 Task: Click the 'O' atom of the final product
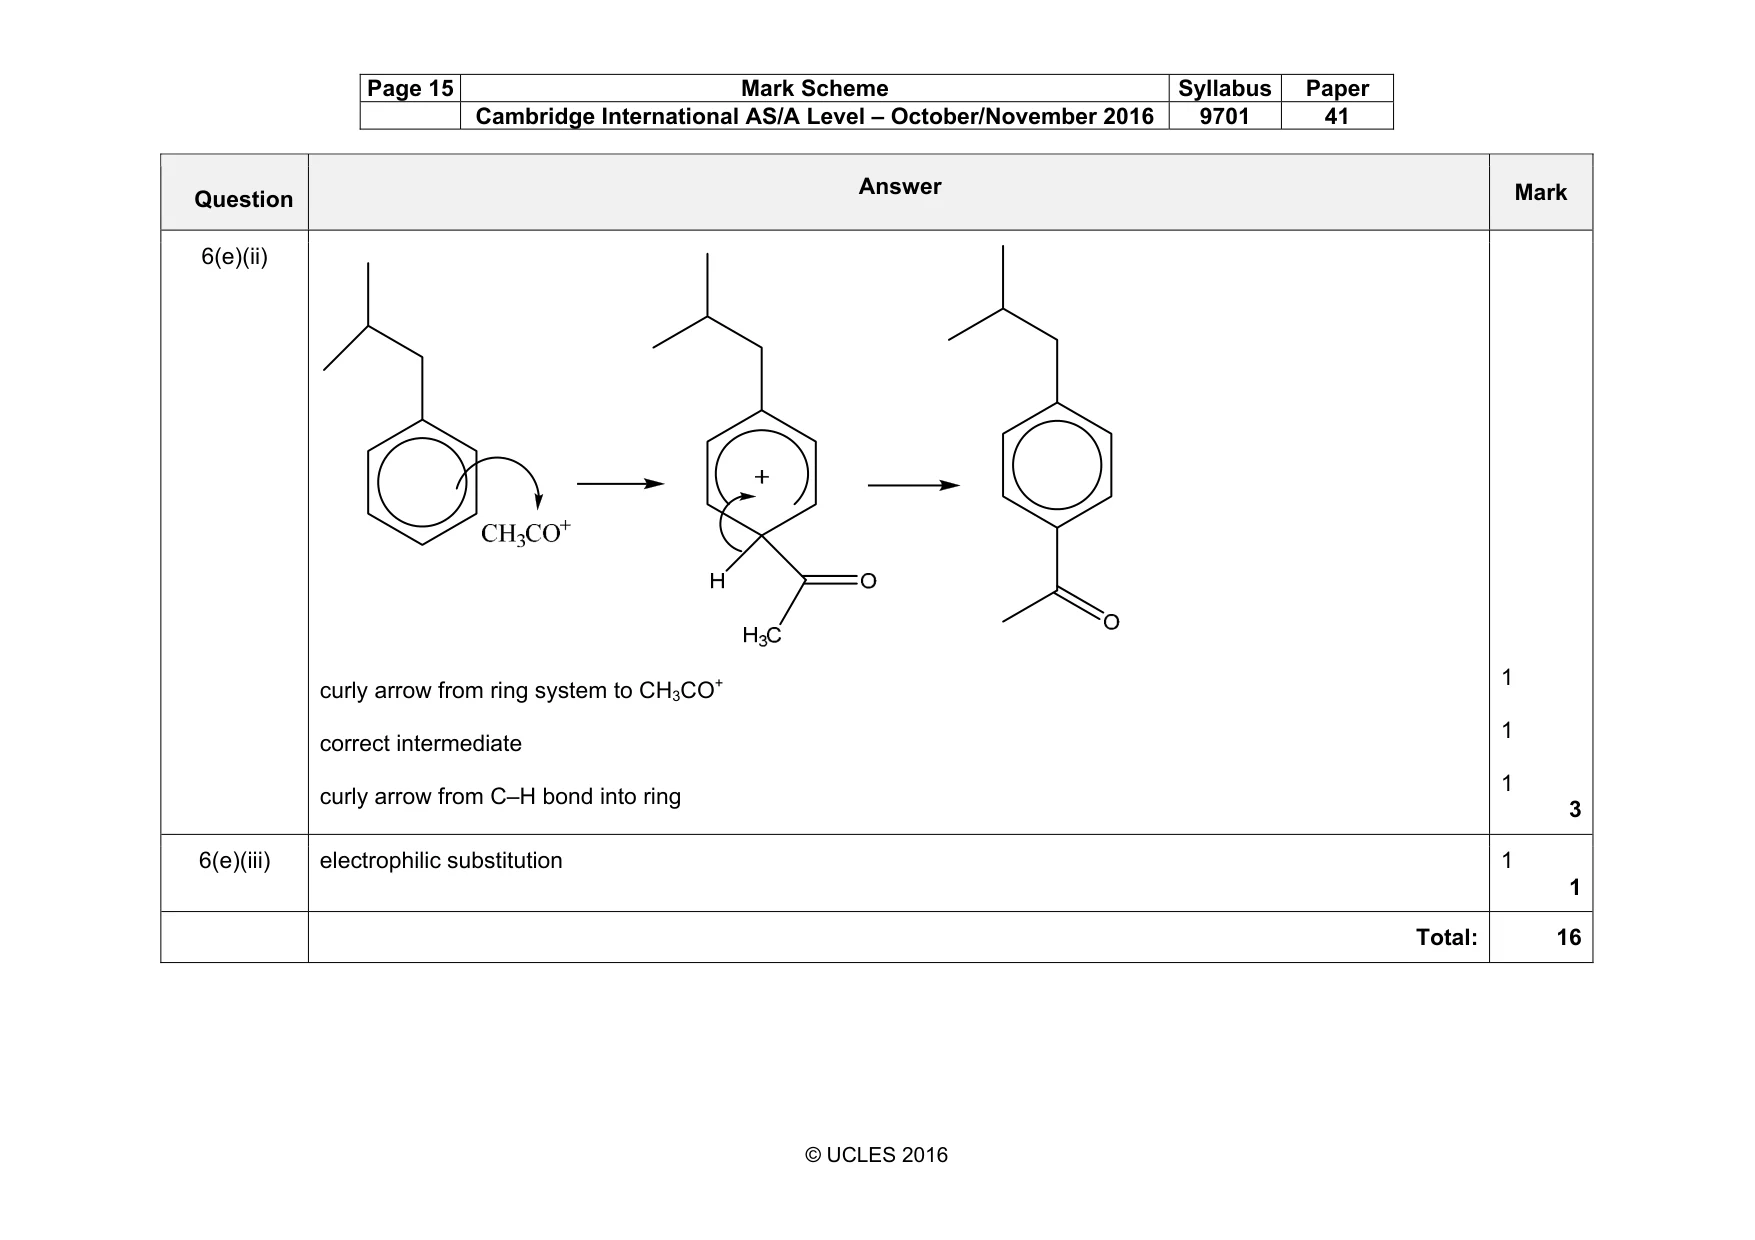(x=1111, y=623)
